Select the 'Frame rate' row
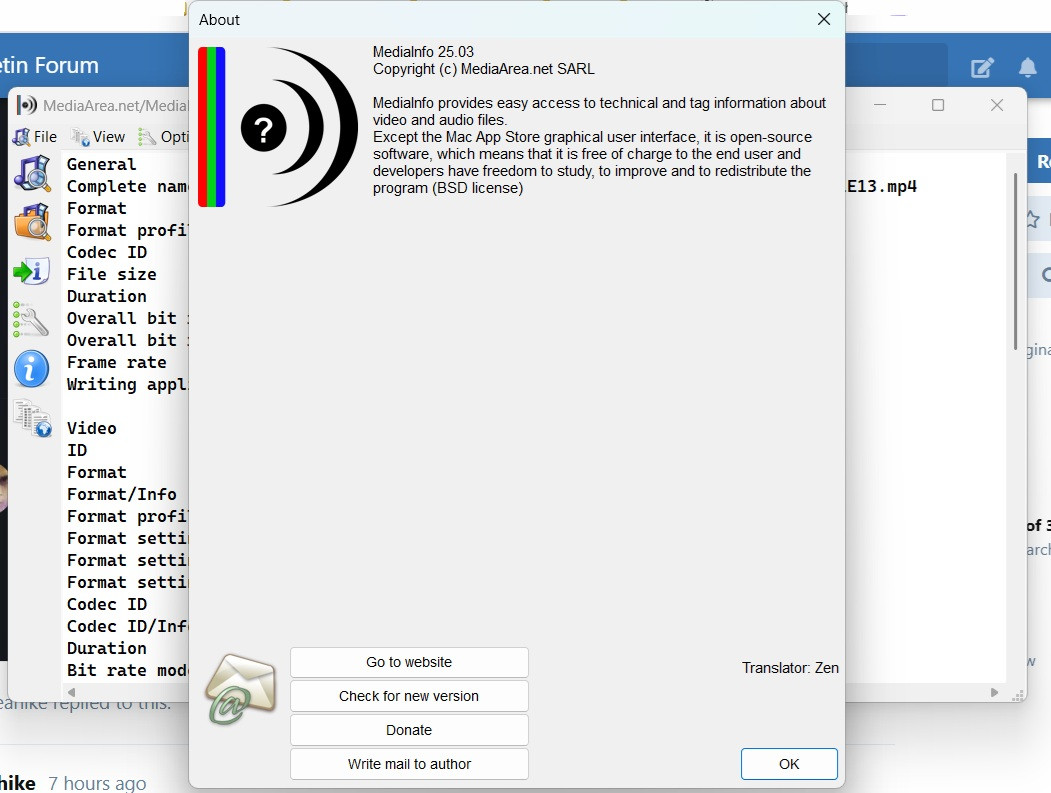Viewport: 1051px width, 793px height. (117, 362)
